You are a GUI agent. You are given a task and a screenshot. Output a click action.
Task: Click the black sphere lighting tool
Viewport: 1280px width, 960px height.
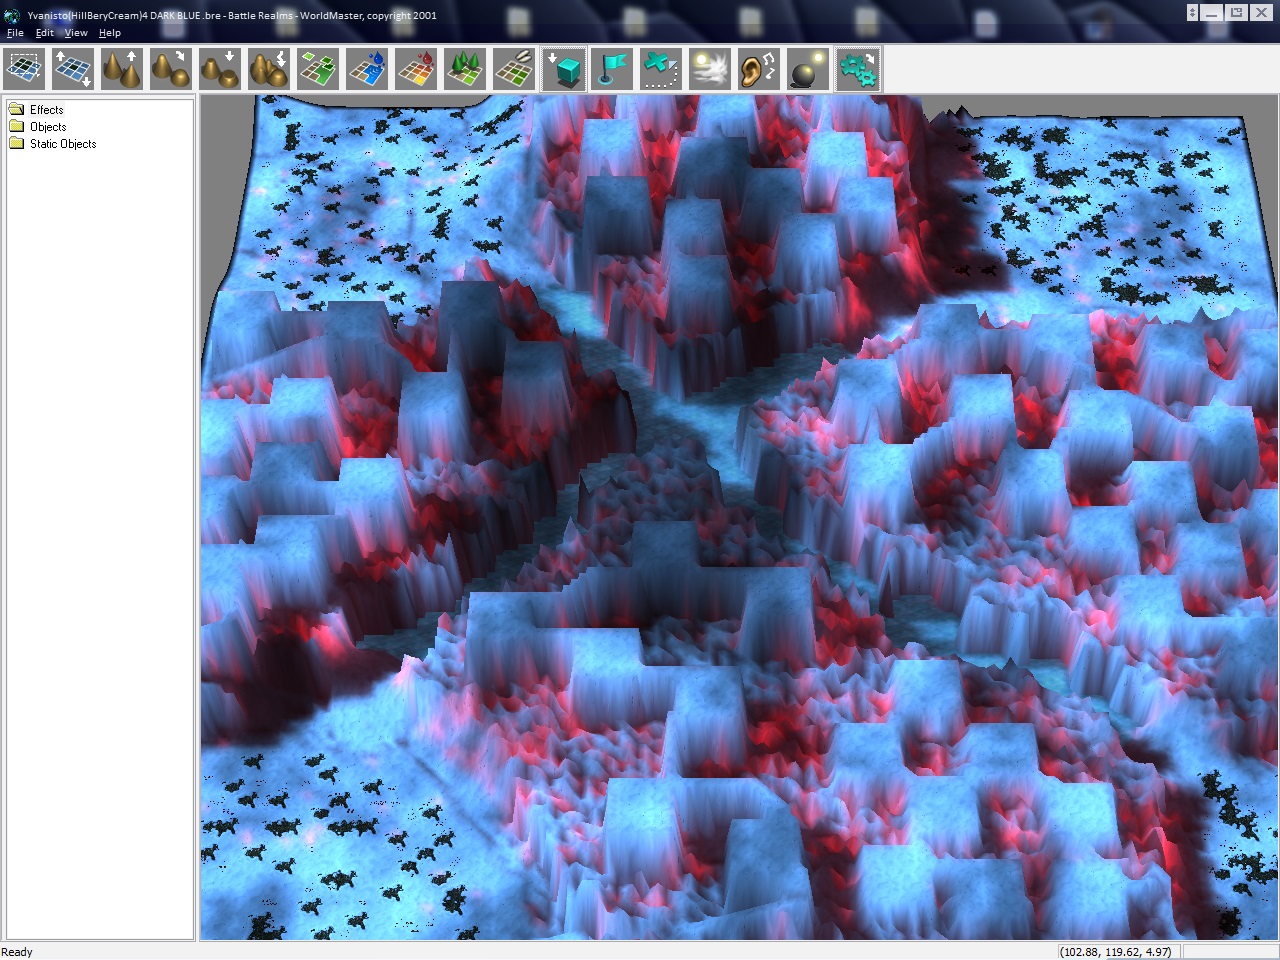click(808, 70)
